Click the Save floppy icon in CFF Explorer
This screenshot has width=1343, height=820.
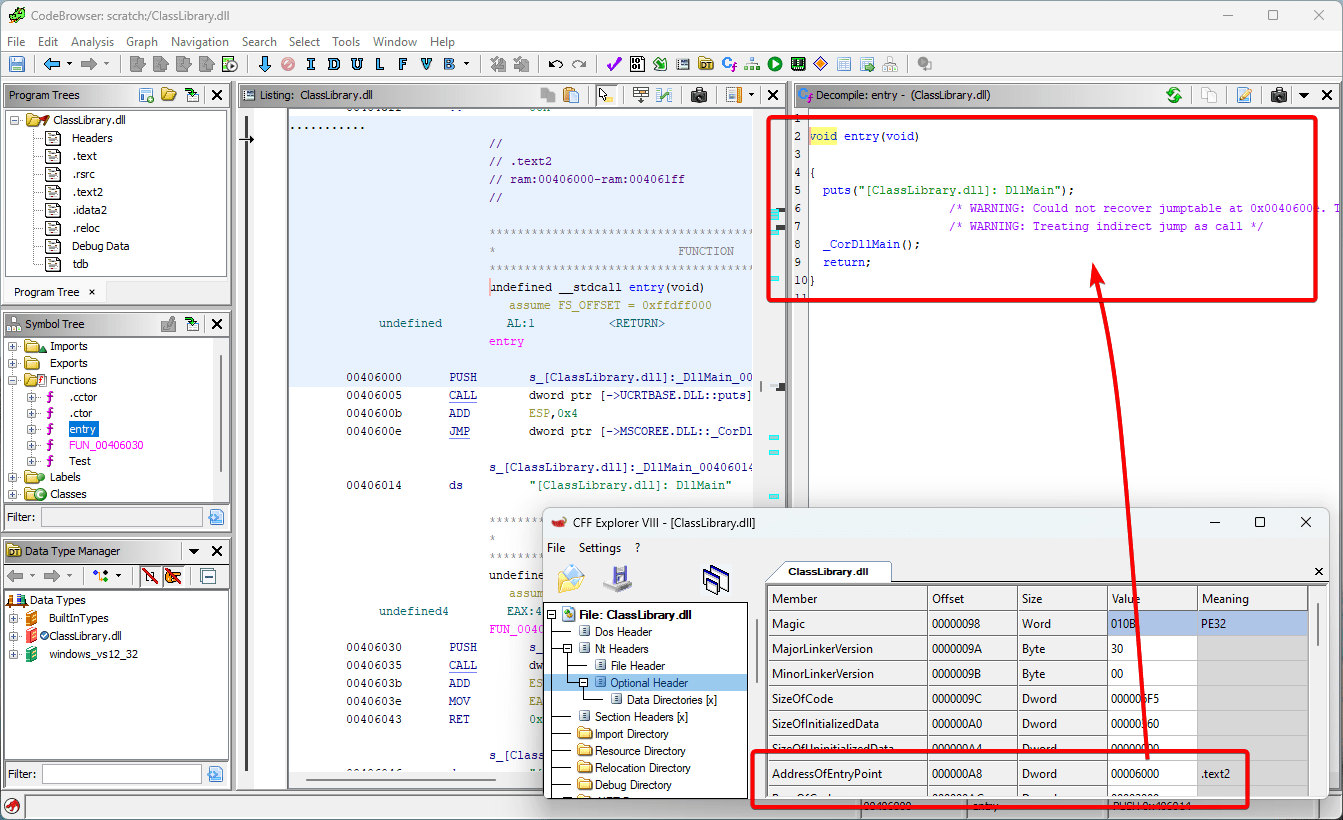point(616,578)
